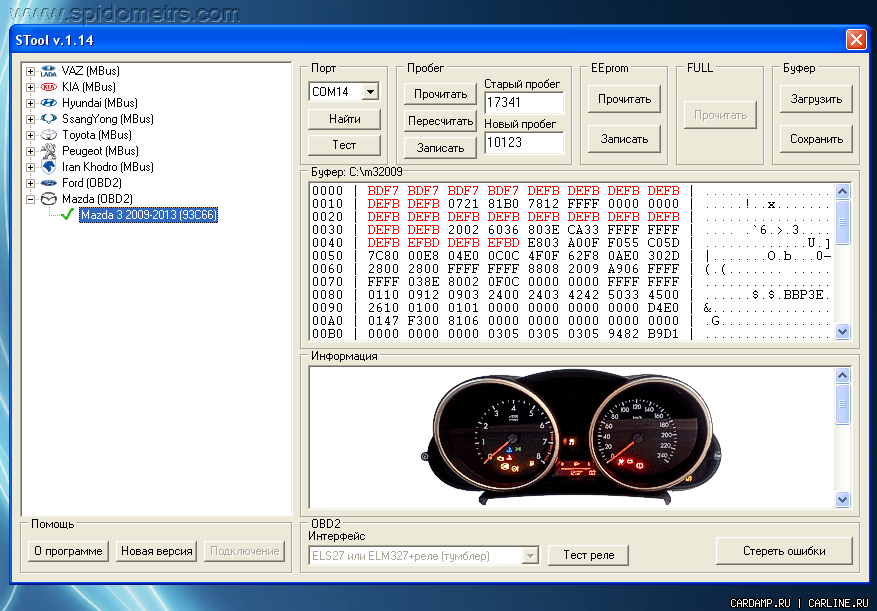This screenshot has height=611, width=877.
Task: Click the Peugeot lion logo icon
Action: tap(48, 151)
